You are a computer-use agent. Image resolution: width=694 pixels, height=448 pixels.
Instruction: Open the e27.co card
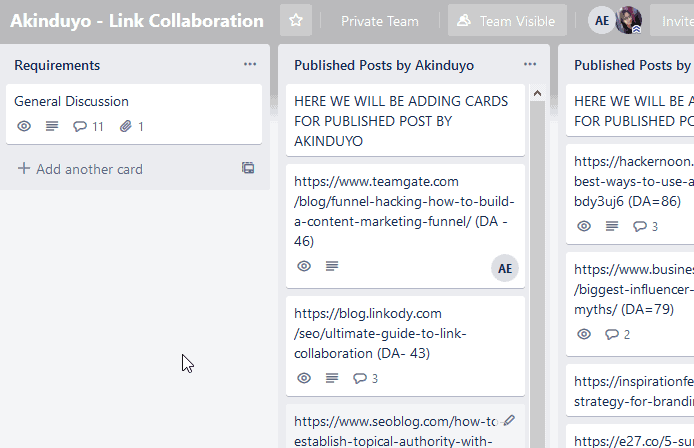(x=630, y=436)
